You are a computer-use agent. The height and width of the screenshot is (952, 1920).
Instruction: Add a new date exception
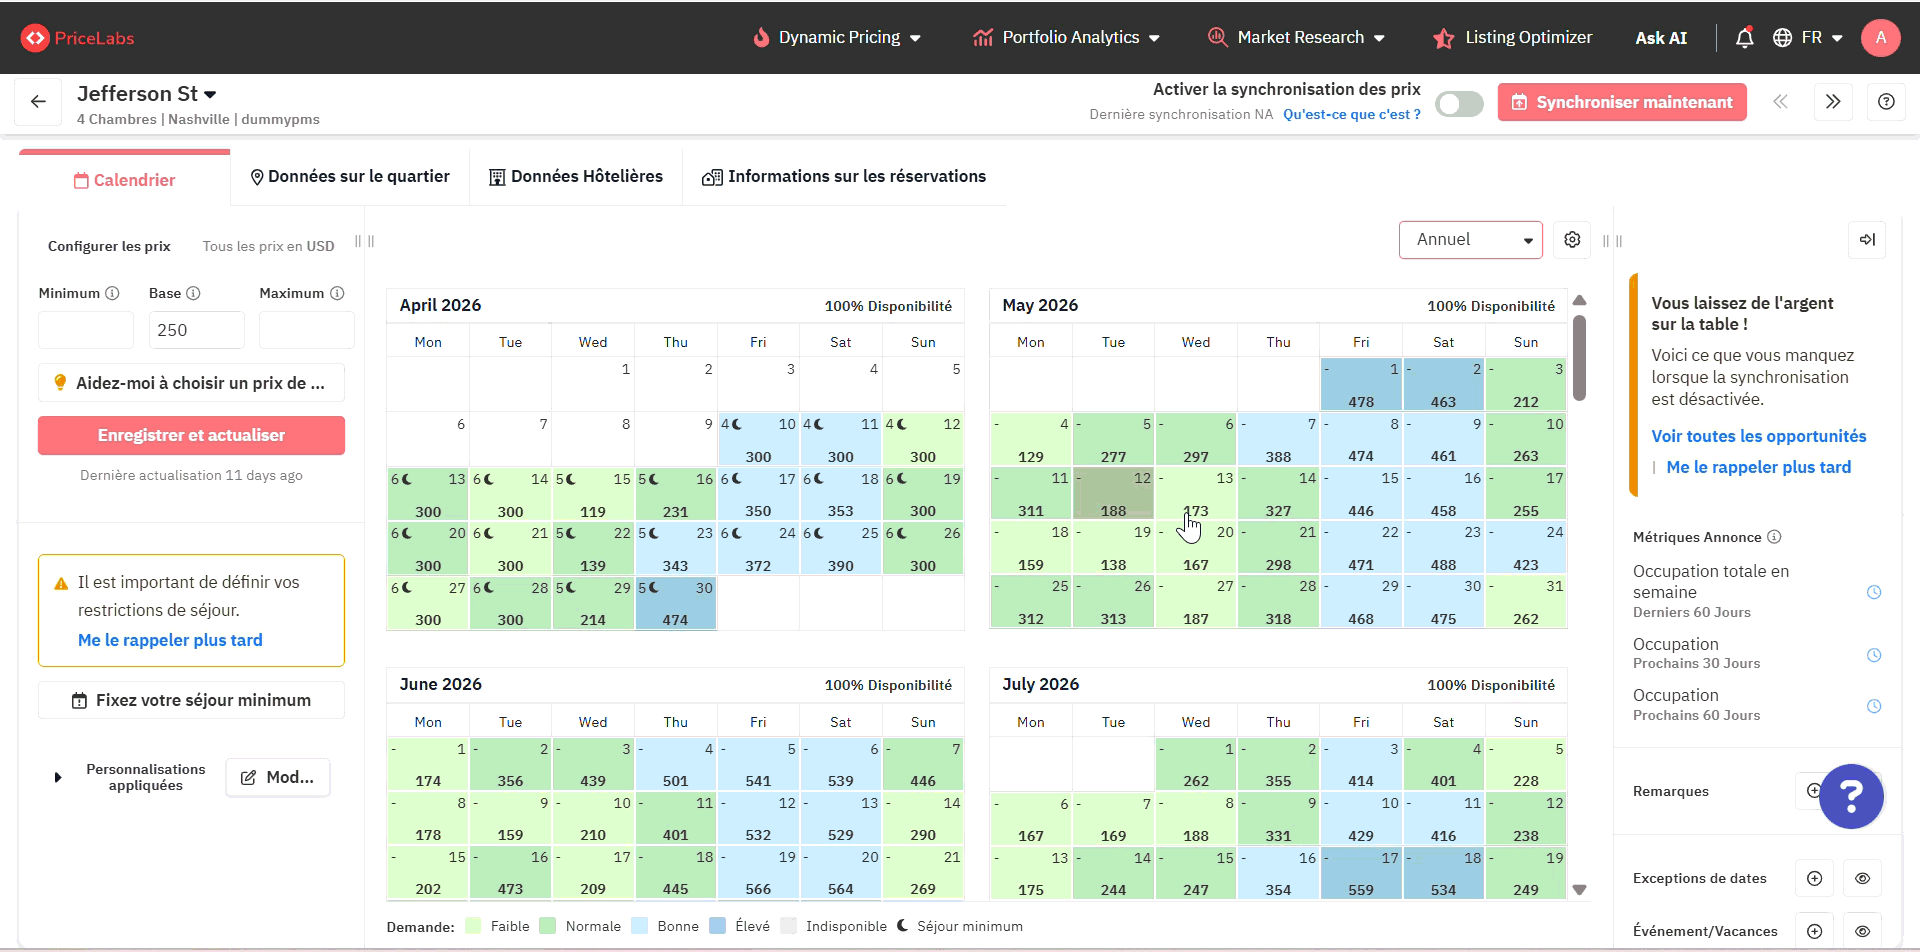coord(1814,878)
